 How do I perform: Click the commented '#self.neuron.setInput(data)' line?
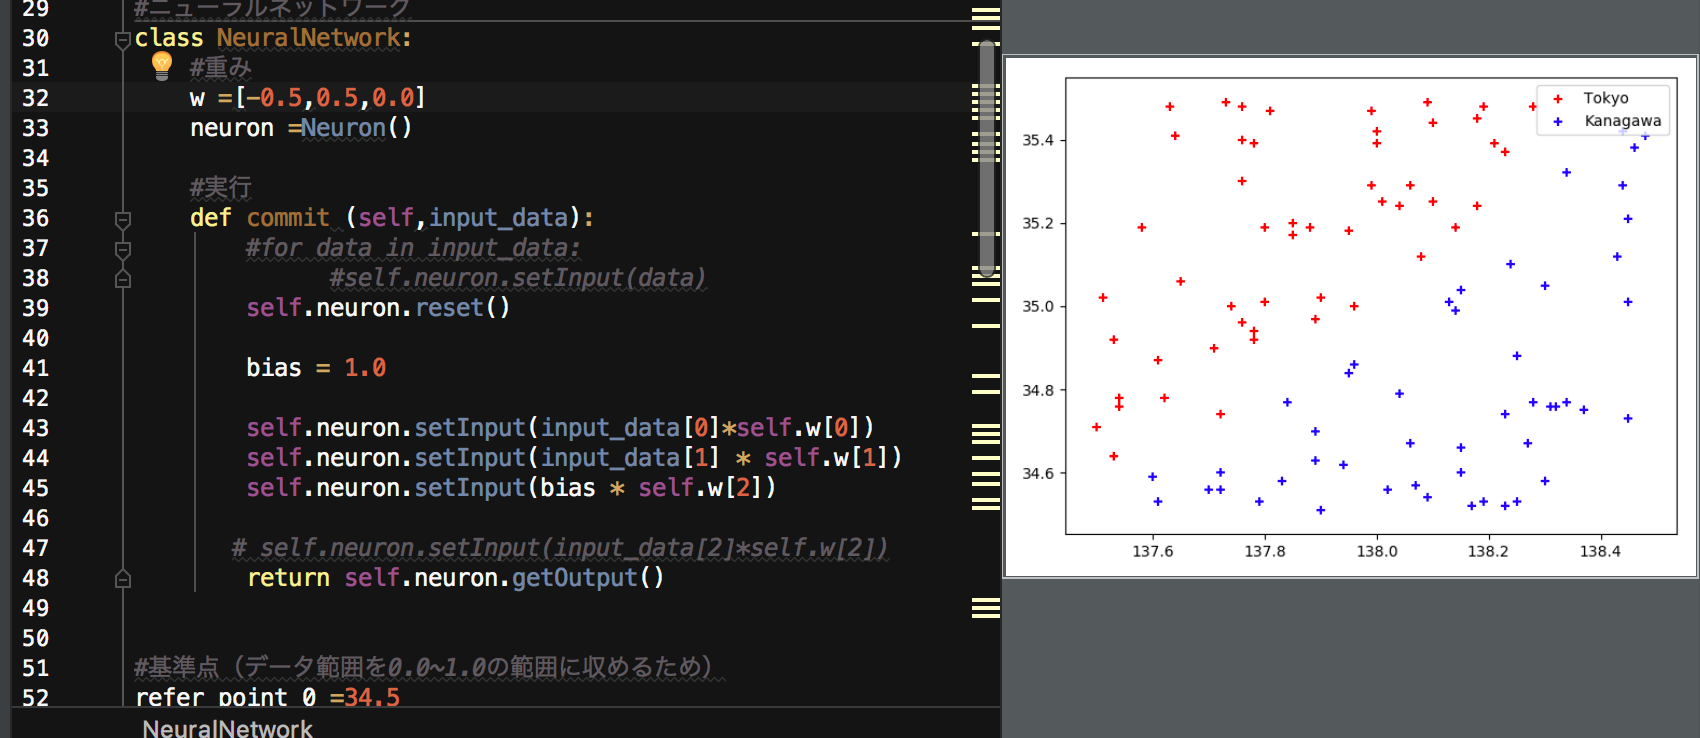(x=518, y=278)
